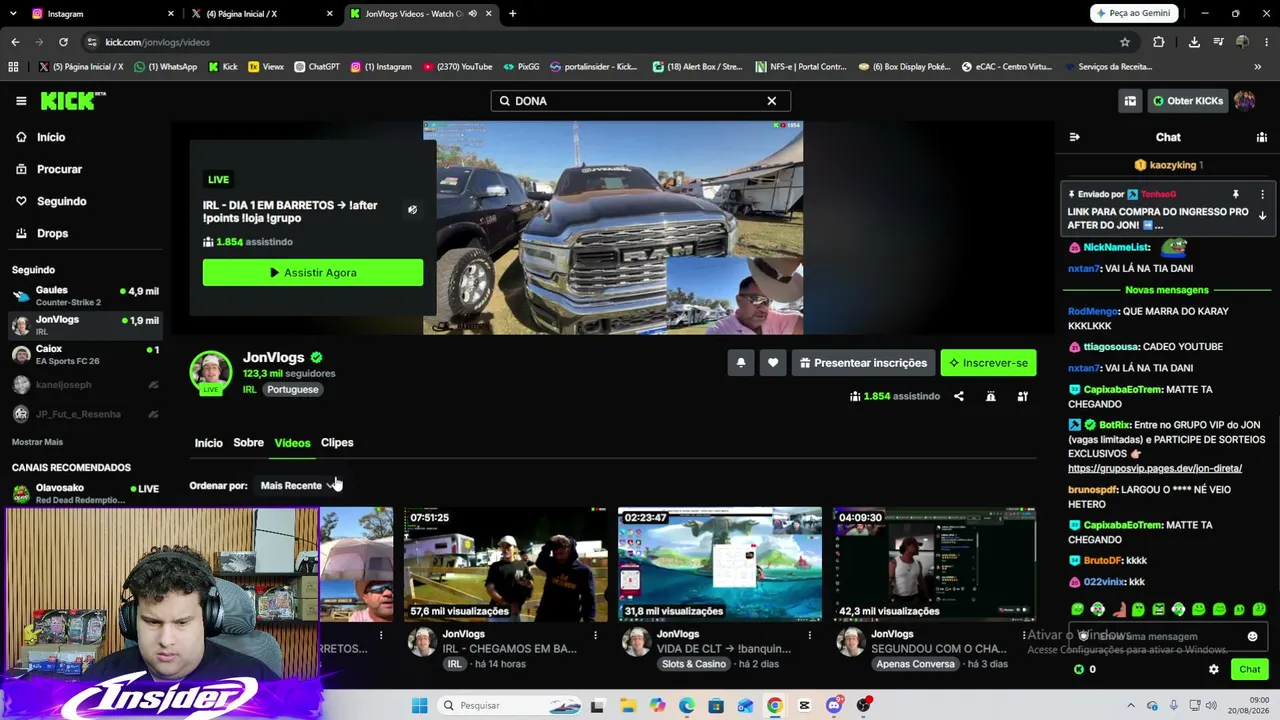
Task: Click the Apenas Conversa category tag
Action: [x=915, y=664]
